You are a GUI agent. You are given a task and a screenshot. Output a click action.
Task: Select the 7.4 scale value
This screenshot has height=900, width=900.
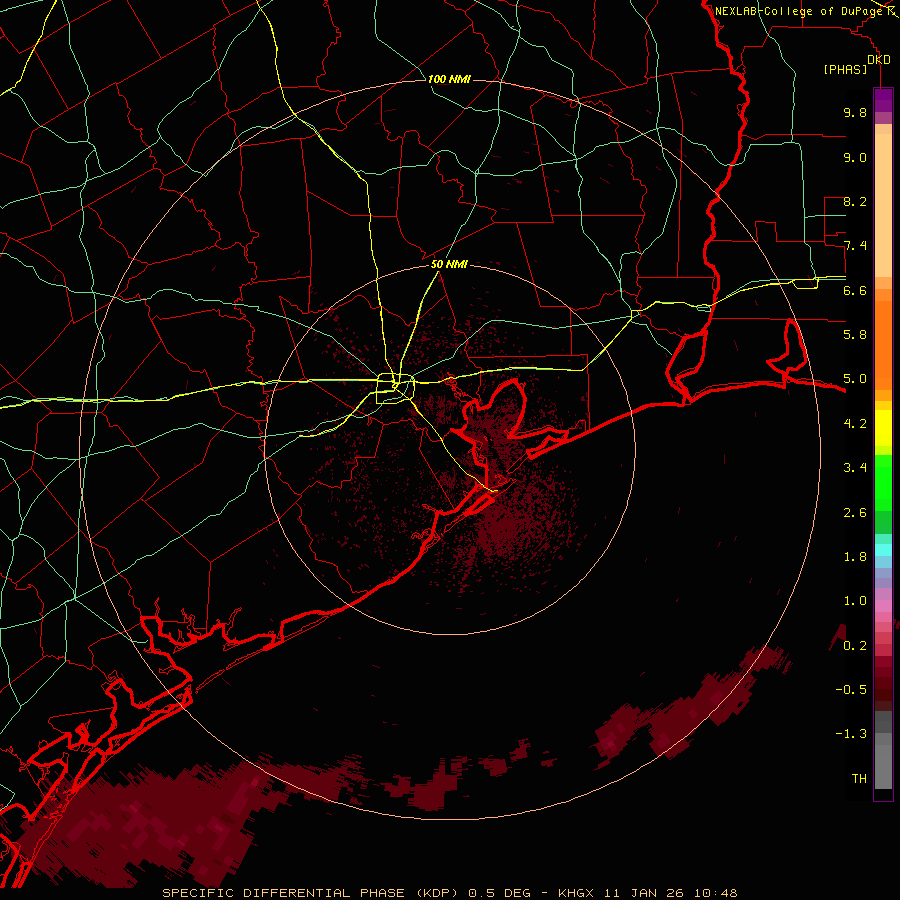tap(855, 246)
